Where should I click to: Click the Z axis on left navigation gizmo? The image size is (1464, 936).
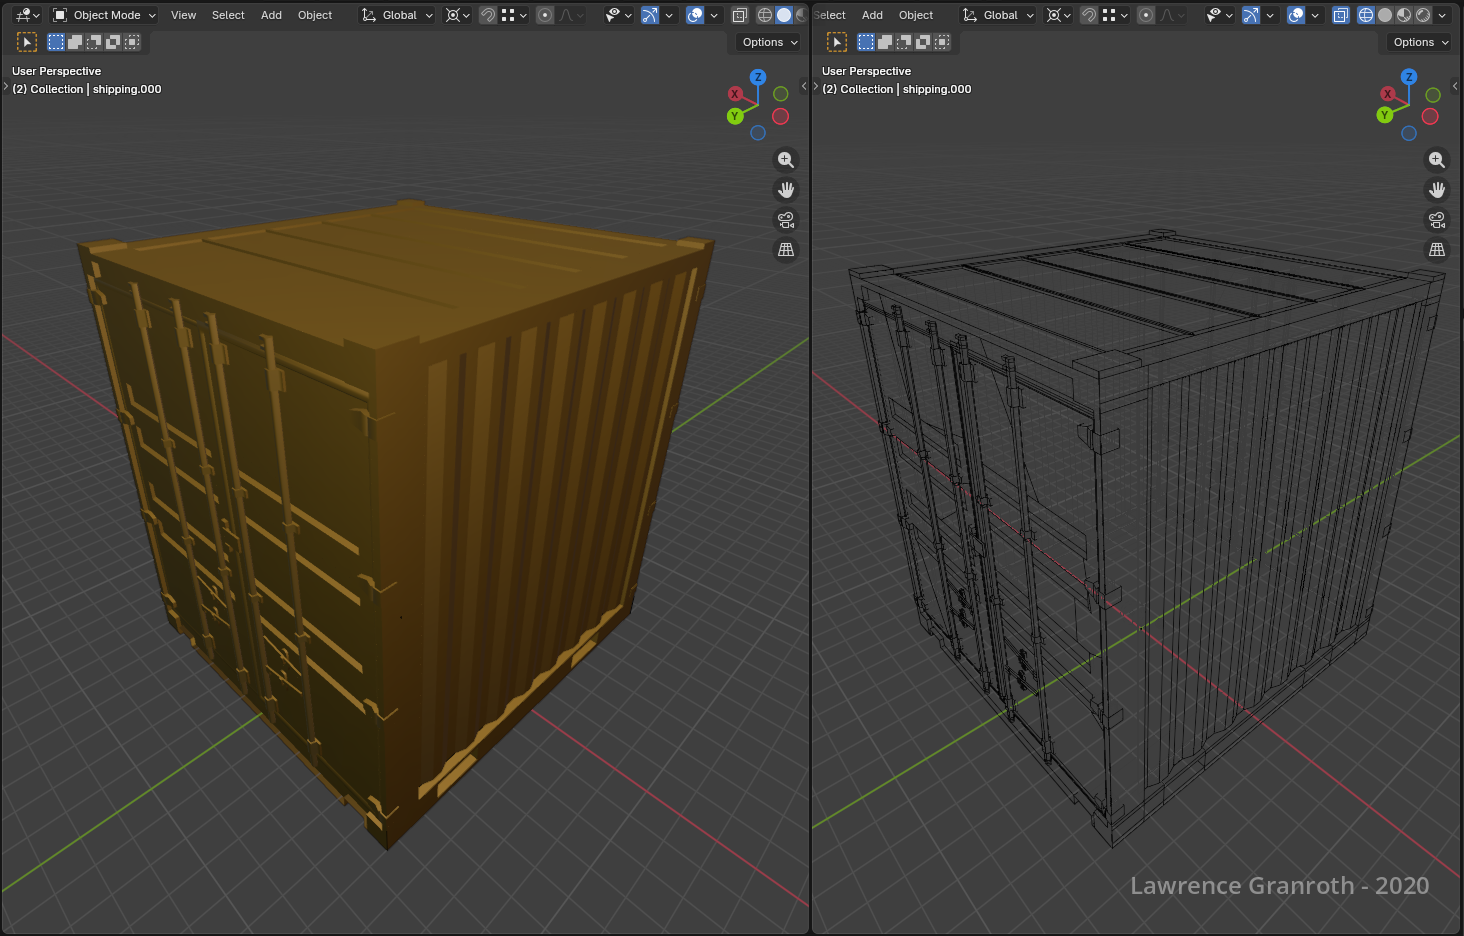coord(758,77)
